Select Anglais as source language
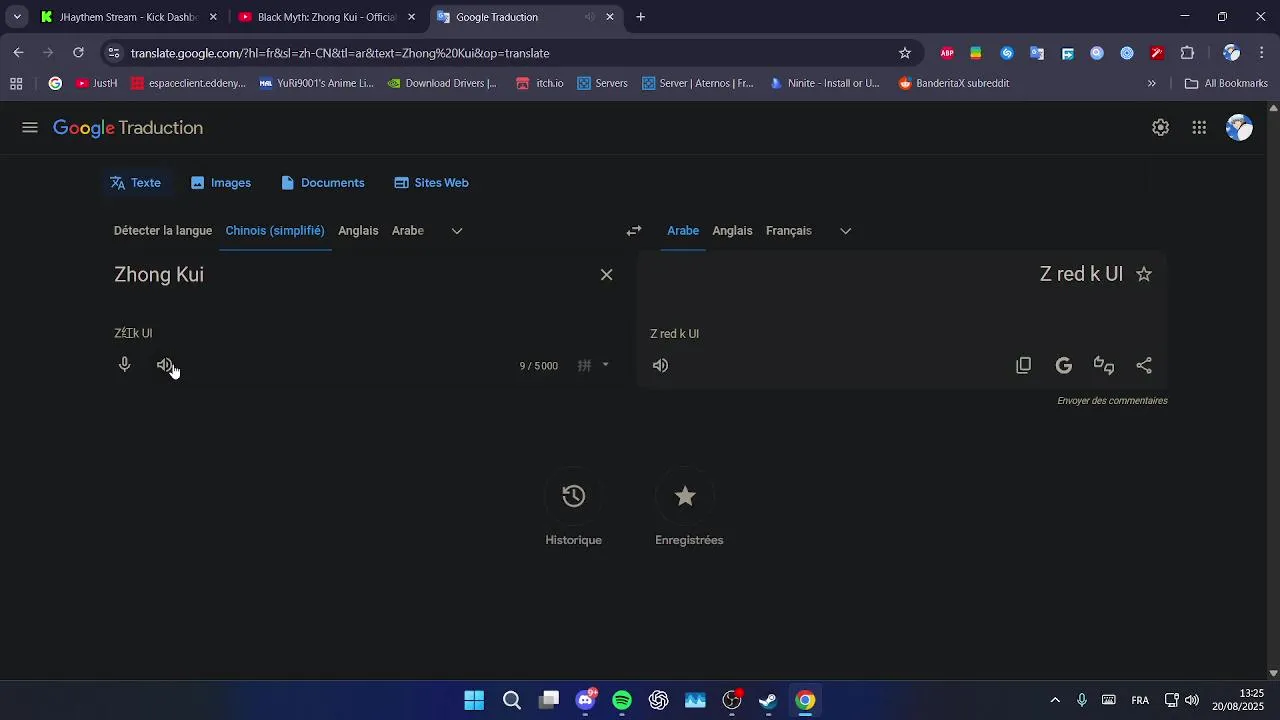This screenshot has width=1280, height=720. pos(358,231)
